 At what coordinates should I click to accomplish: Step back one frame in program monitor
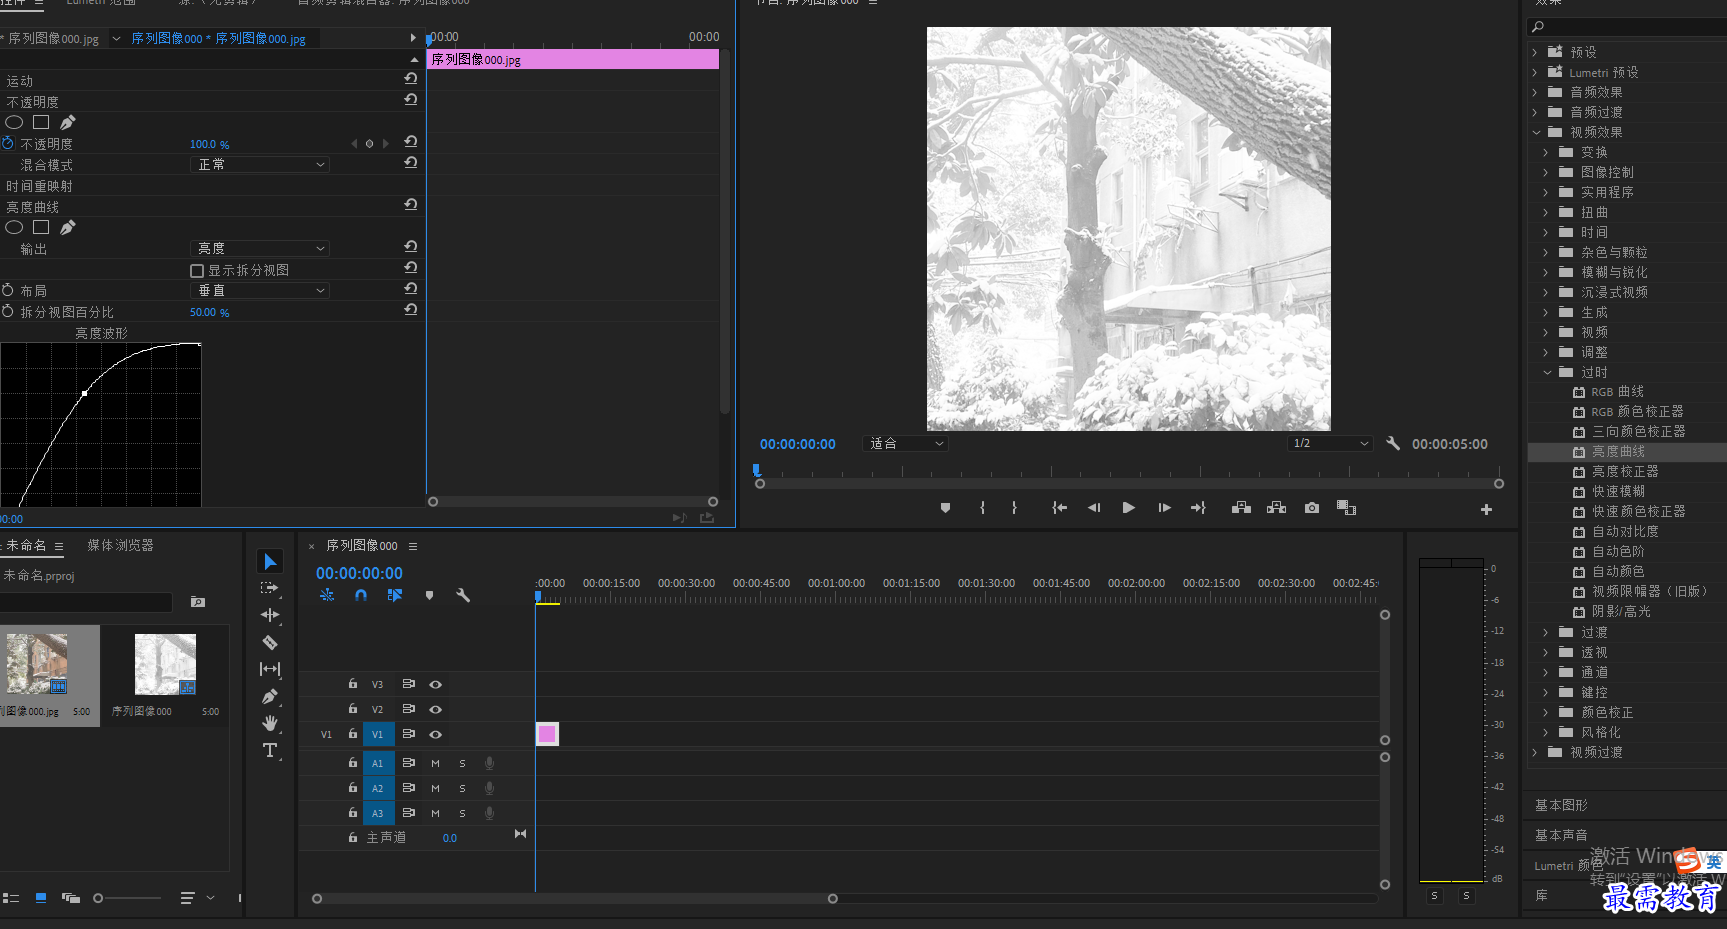click(x=1094, y=508)
